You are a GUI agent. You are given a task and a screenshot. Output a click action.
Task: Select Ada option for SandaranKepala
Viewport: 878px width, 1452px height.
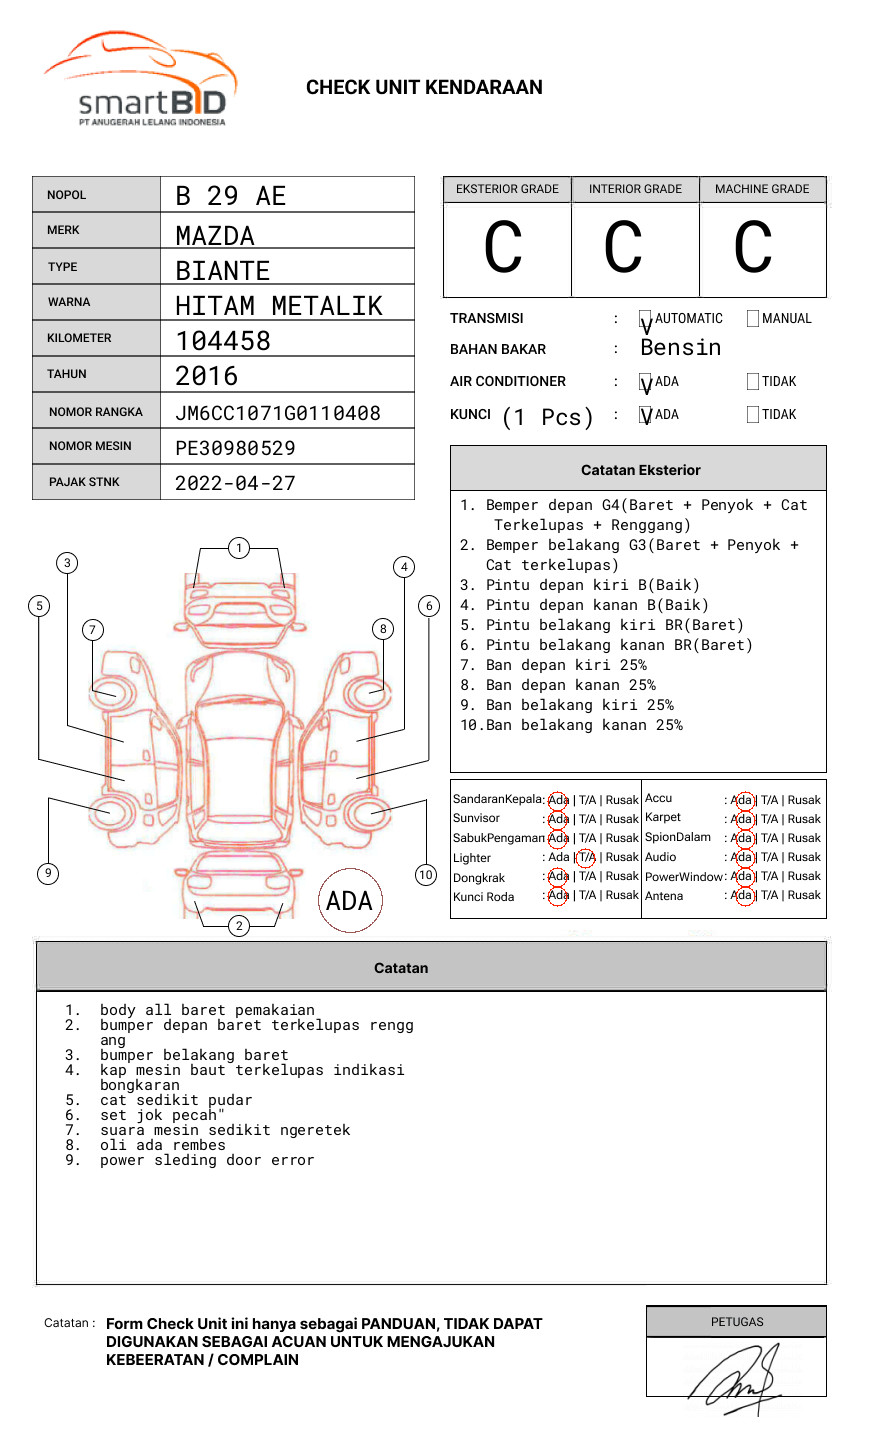point(558,800)
